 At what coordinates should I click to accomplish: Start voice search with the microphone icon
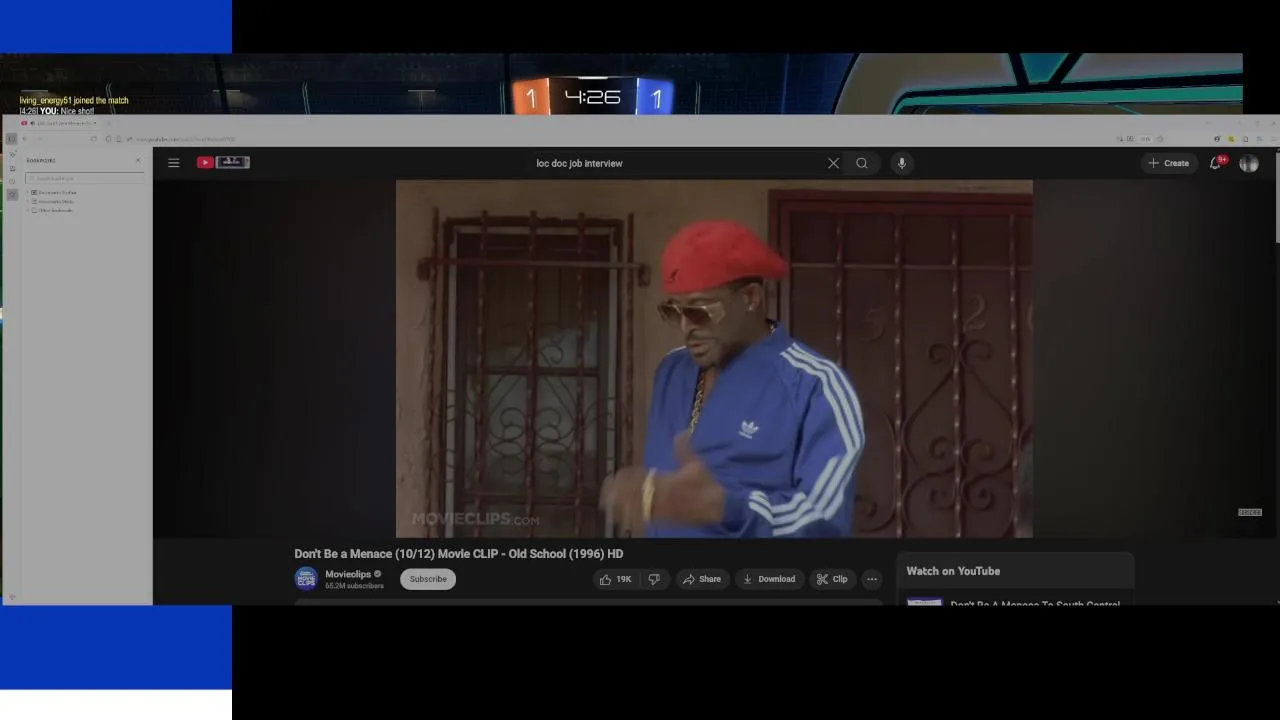pyautogui.click(x=901, y=163)
